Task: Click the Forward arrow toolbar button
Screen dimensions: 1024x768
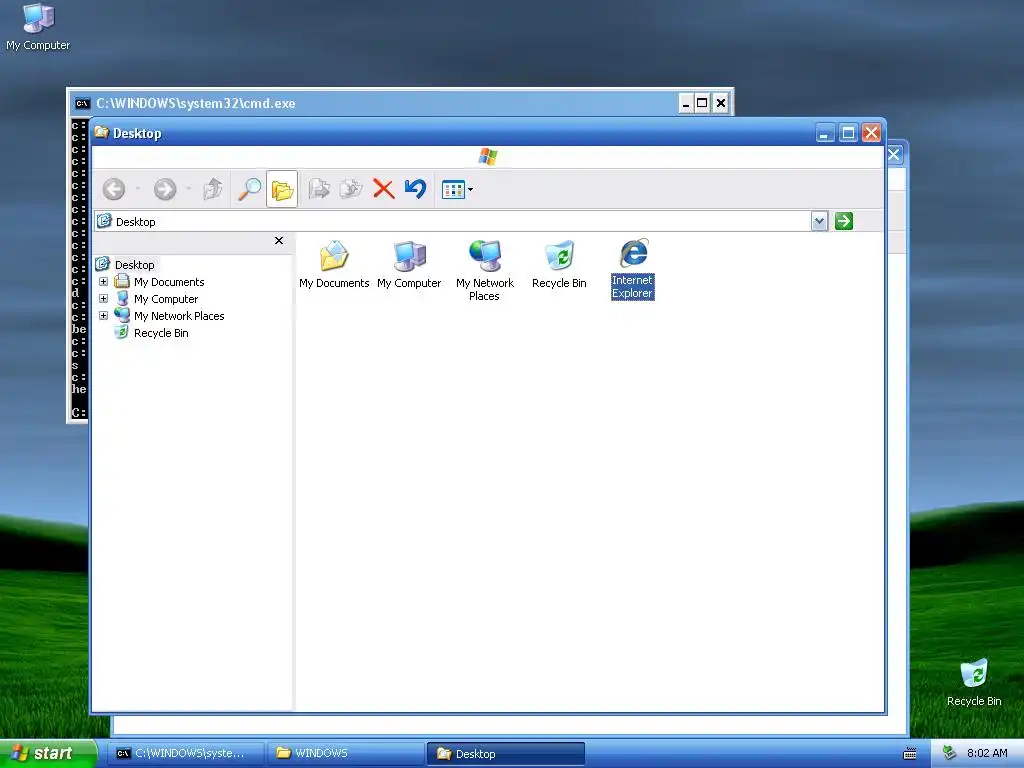Action: tap(165, 189)
